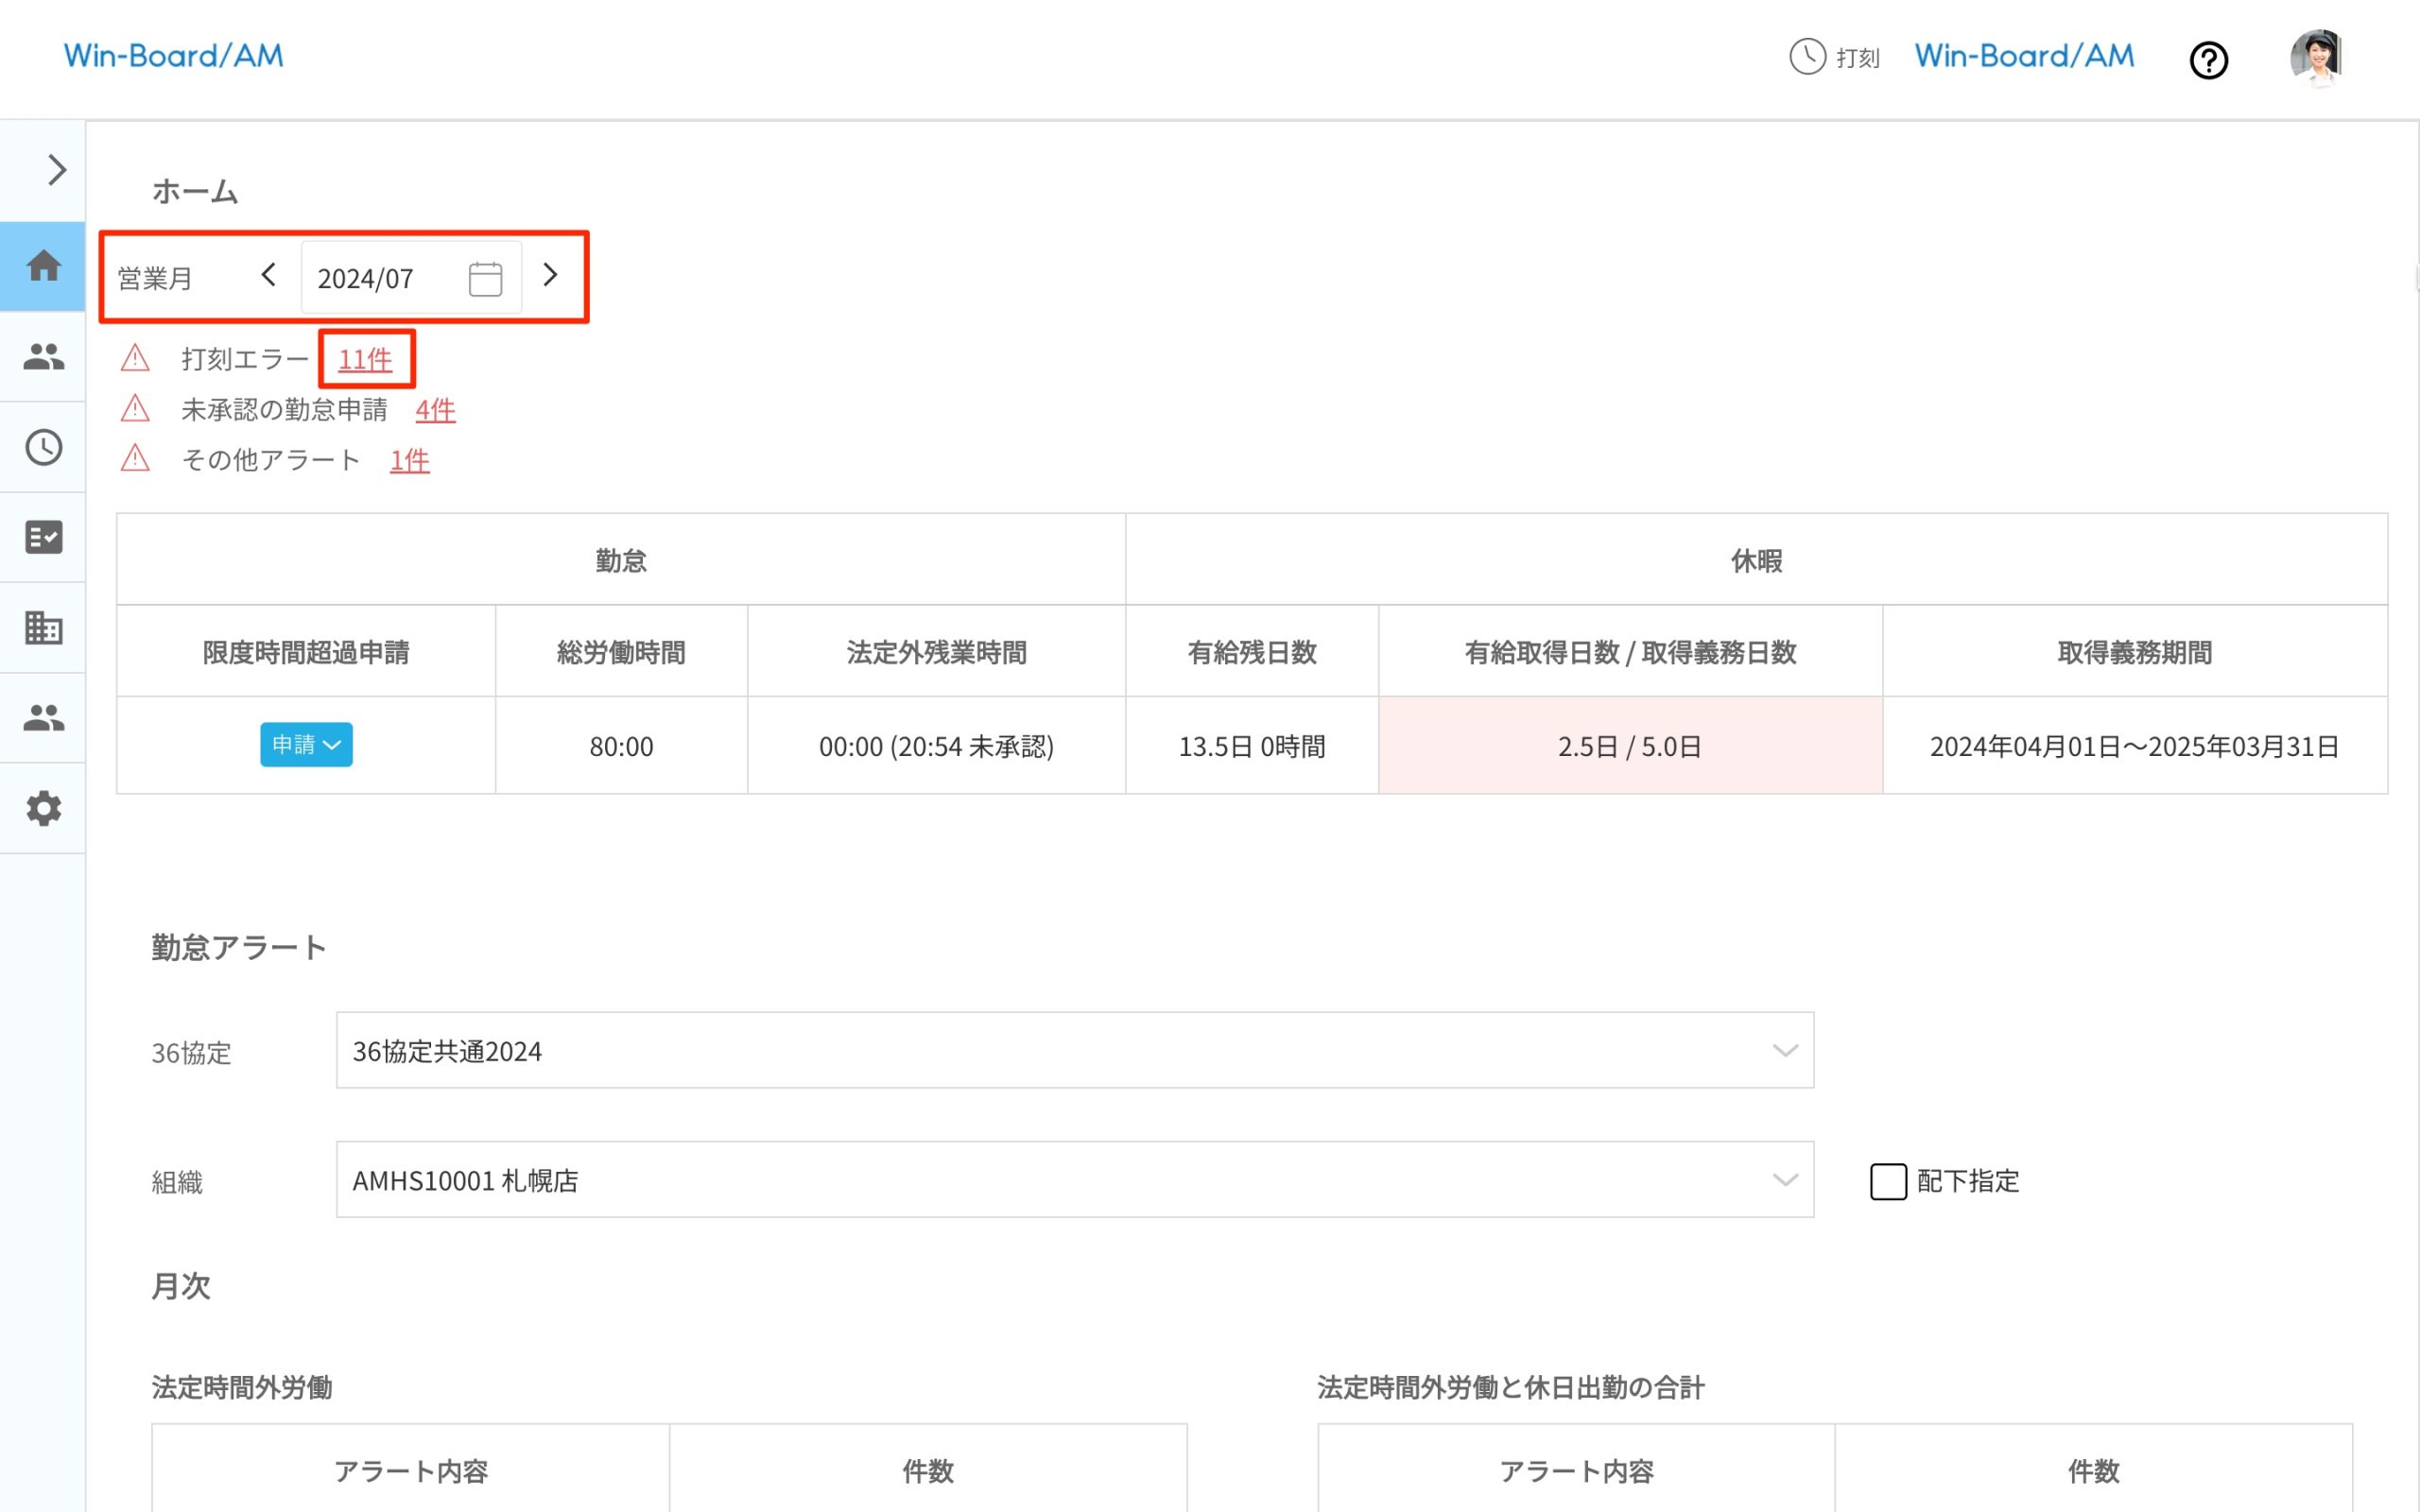Open the blue 申請 dropdown button
2420x1512 pixels.
pos(306,745)
